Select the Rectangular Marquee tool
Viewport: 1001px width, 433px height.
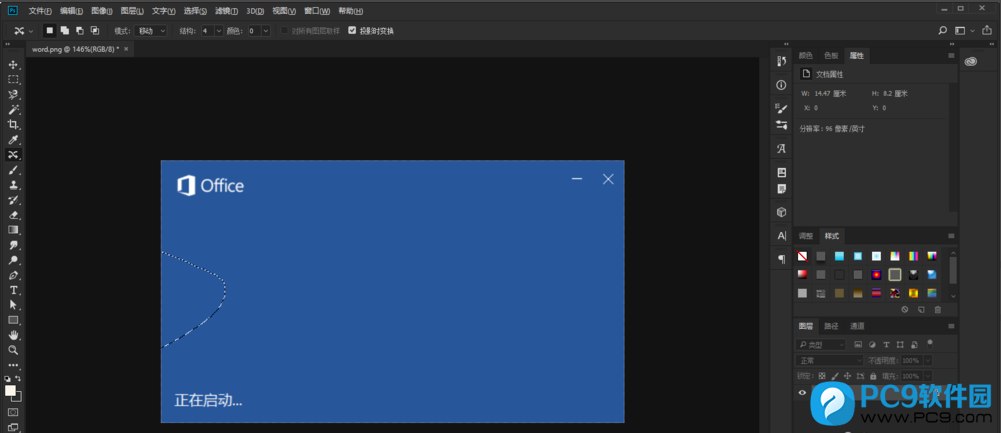13,80
